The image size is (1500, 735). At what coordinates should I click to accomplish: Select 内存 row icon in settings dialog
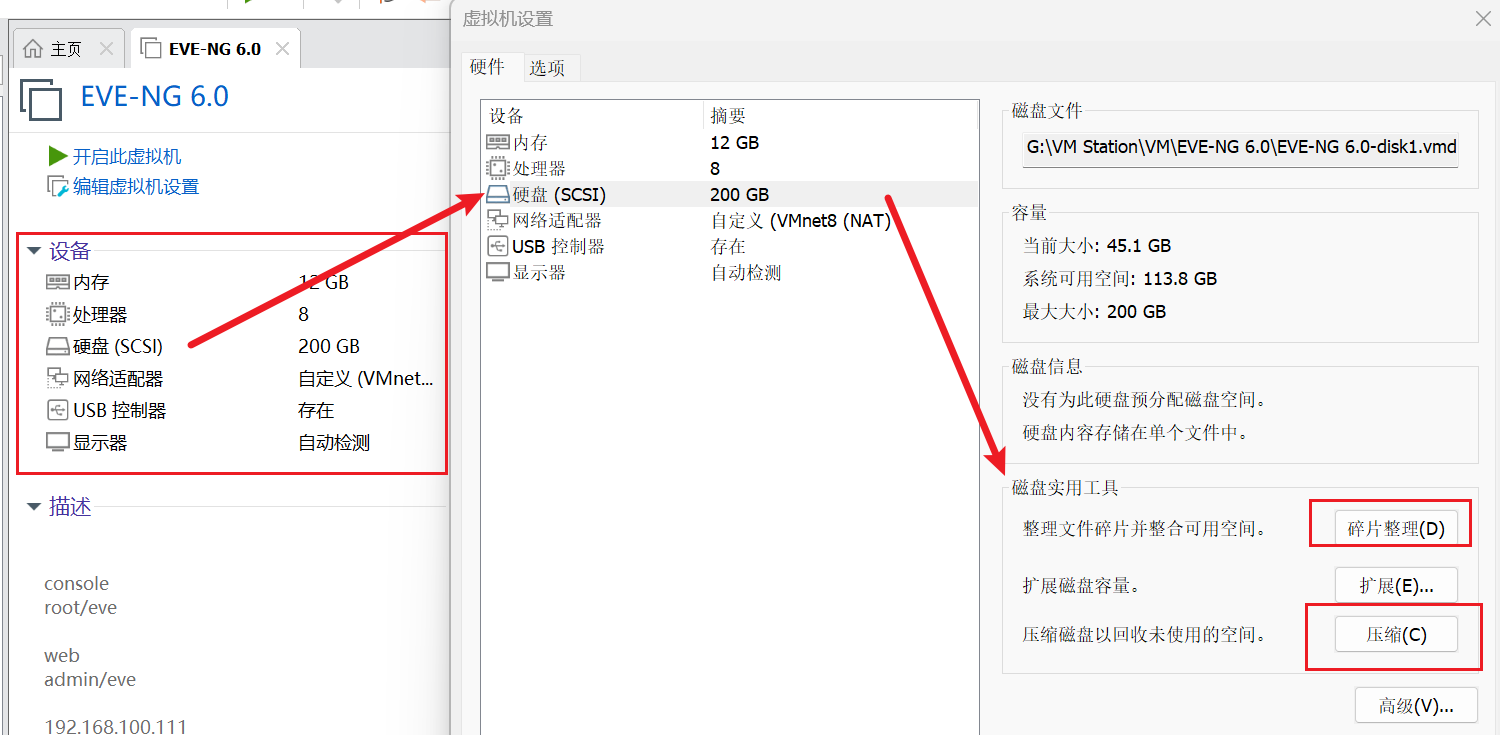click(497, 142)
